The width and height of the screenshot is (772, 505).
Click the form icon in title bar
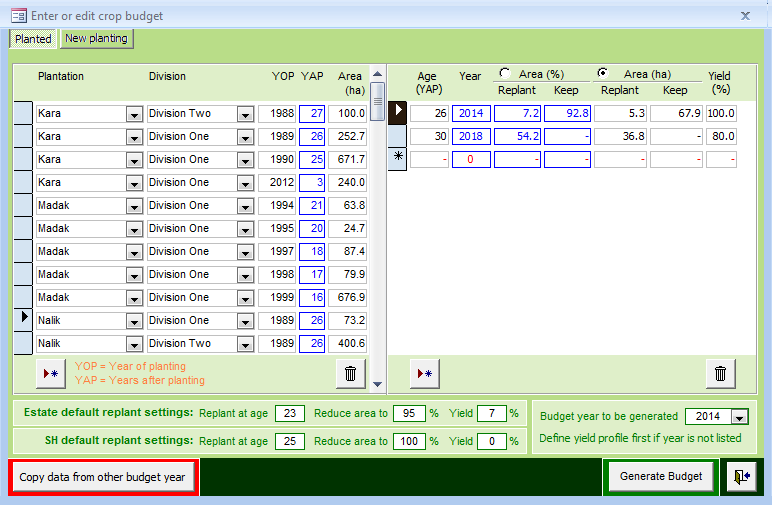pyautogui.click(x=19, y=16)
